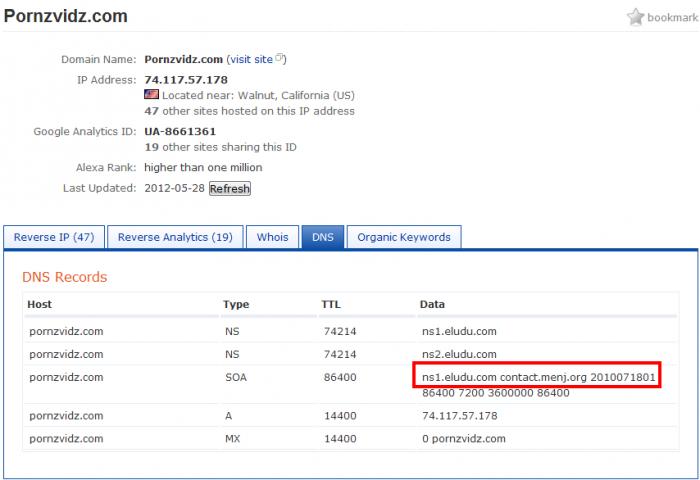Click '47 other sites hosted on this IP address'
The width and height of the screenshot is (700, 480).
coord(249,111)
